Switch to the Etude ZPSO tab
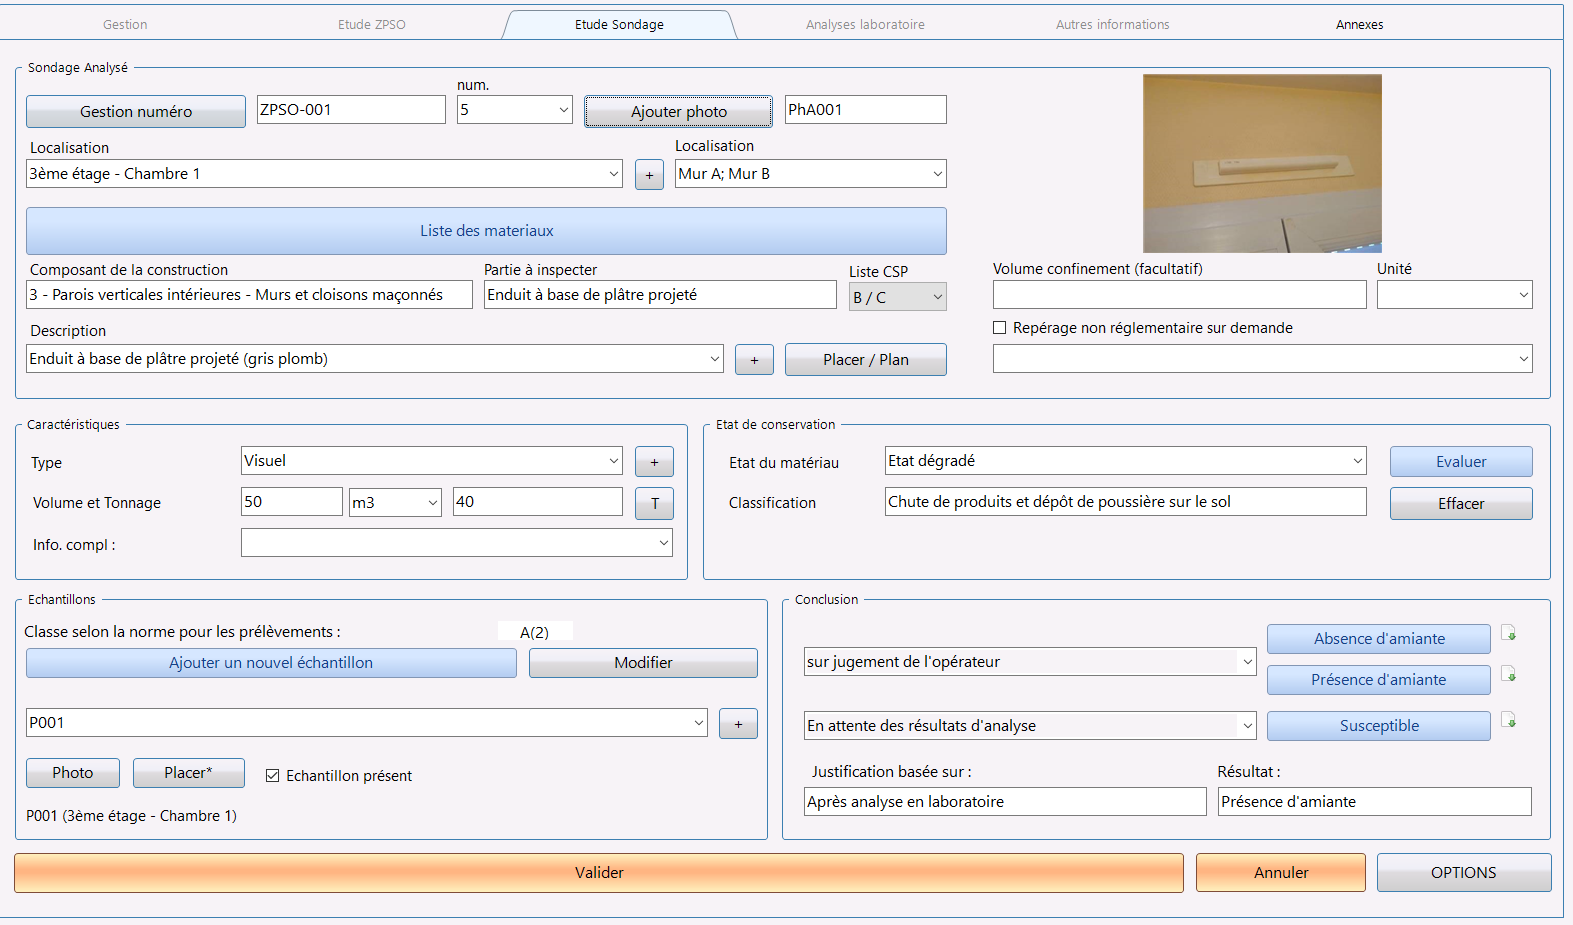Image resolution: width=1573 pixels, height=925 pixels. pos(372,25)
